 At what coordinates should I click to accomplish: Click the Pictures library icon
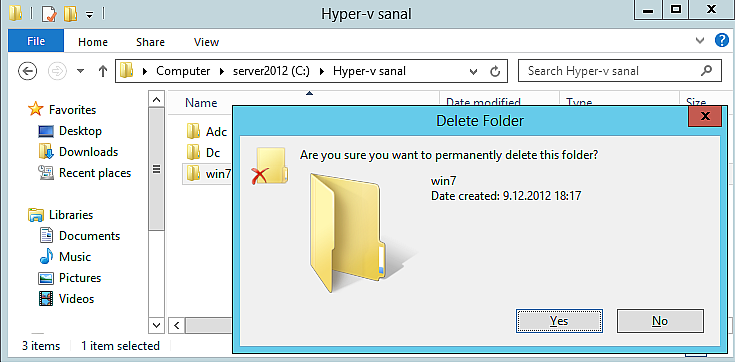point(46,278)
